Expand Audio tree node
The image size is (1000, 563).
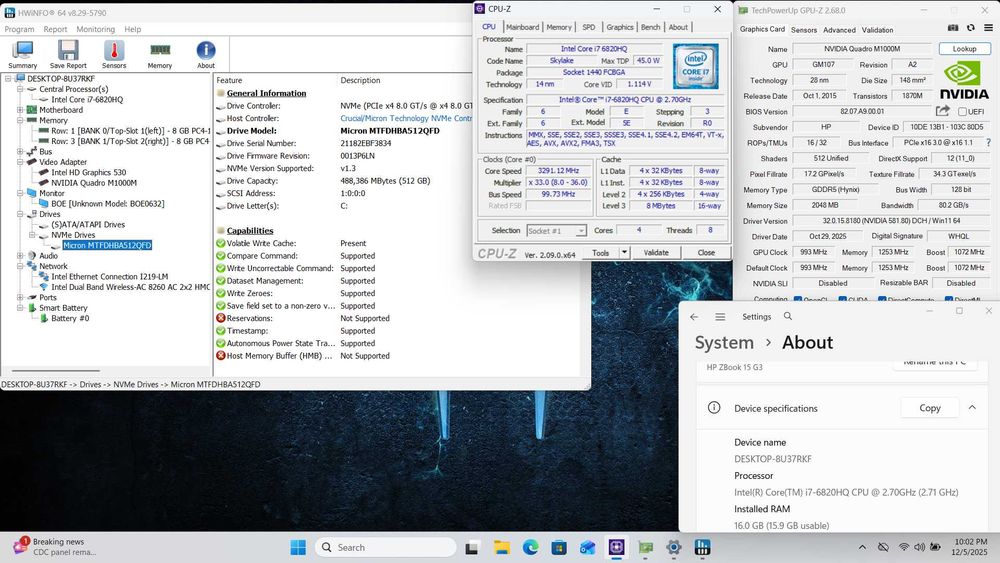[x=20, y=256]
